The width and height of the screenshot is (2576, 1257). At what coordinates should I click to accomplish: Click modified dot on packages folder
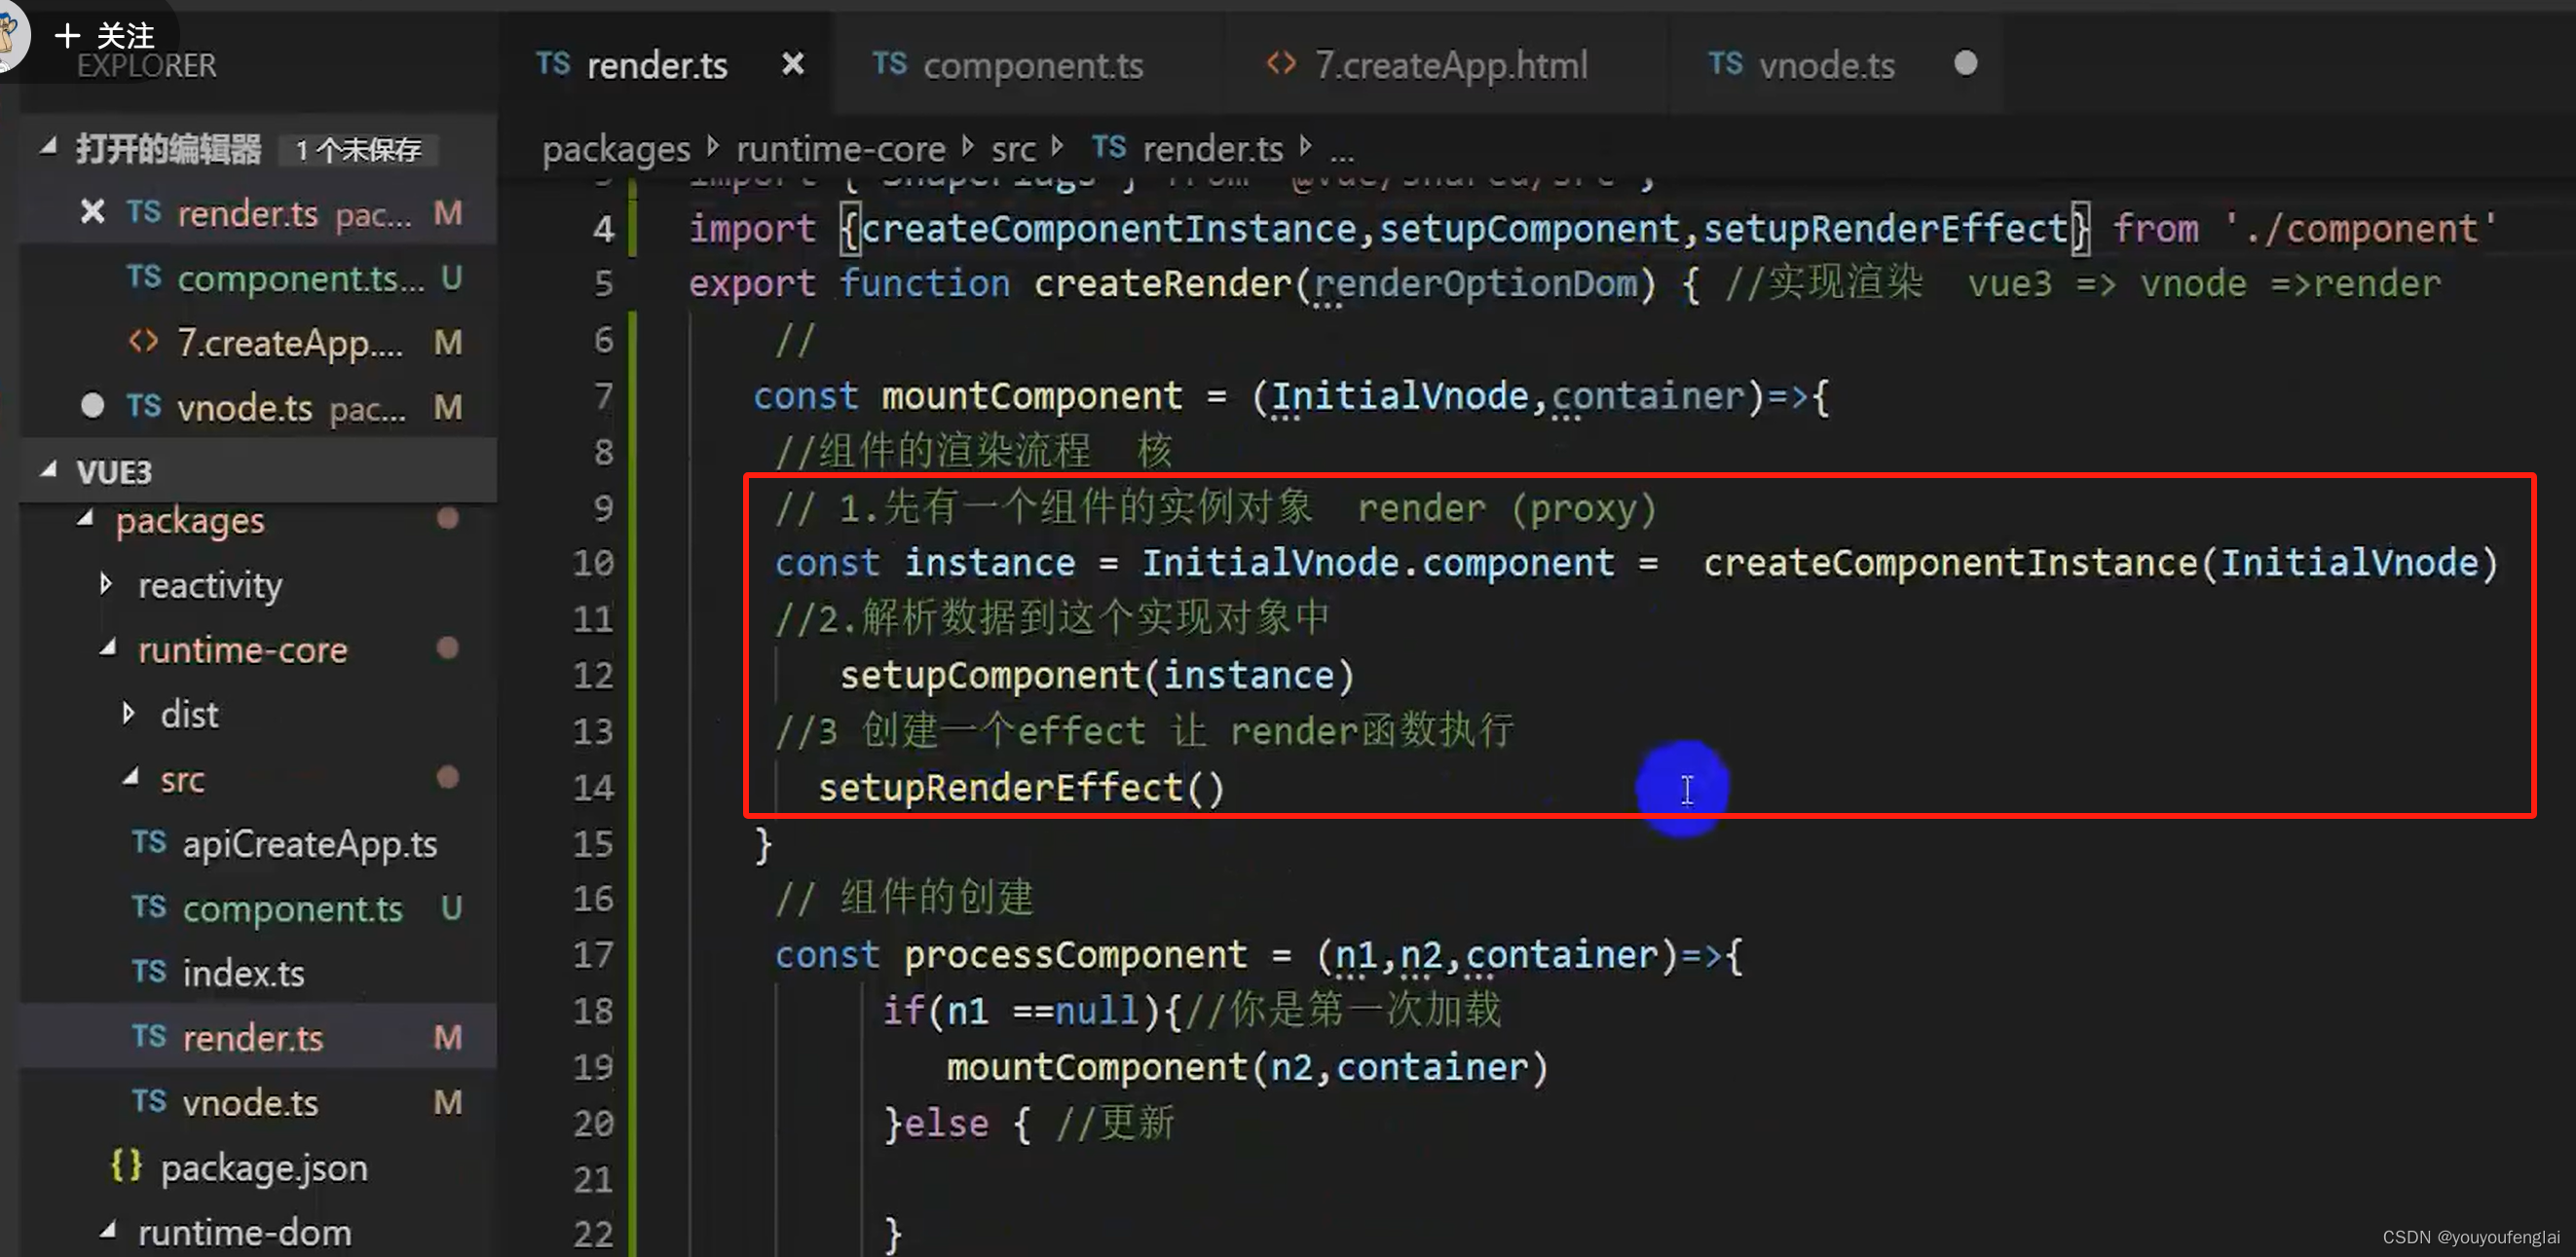[x=448, y=519]
